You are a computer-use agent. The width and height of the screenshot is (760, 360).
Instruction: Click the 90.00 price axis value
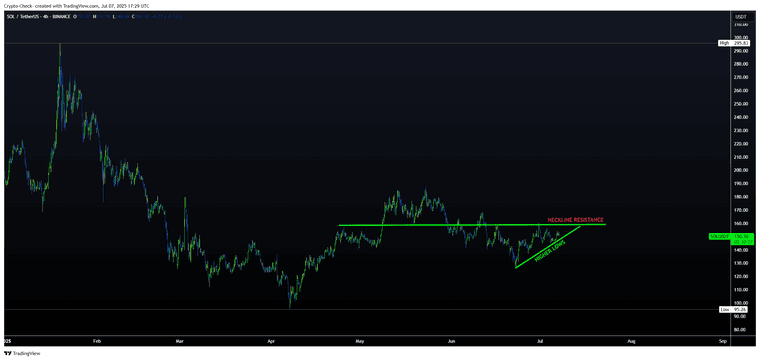coord(740,316)
